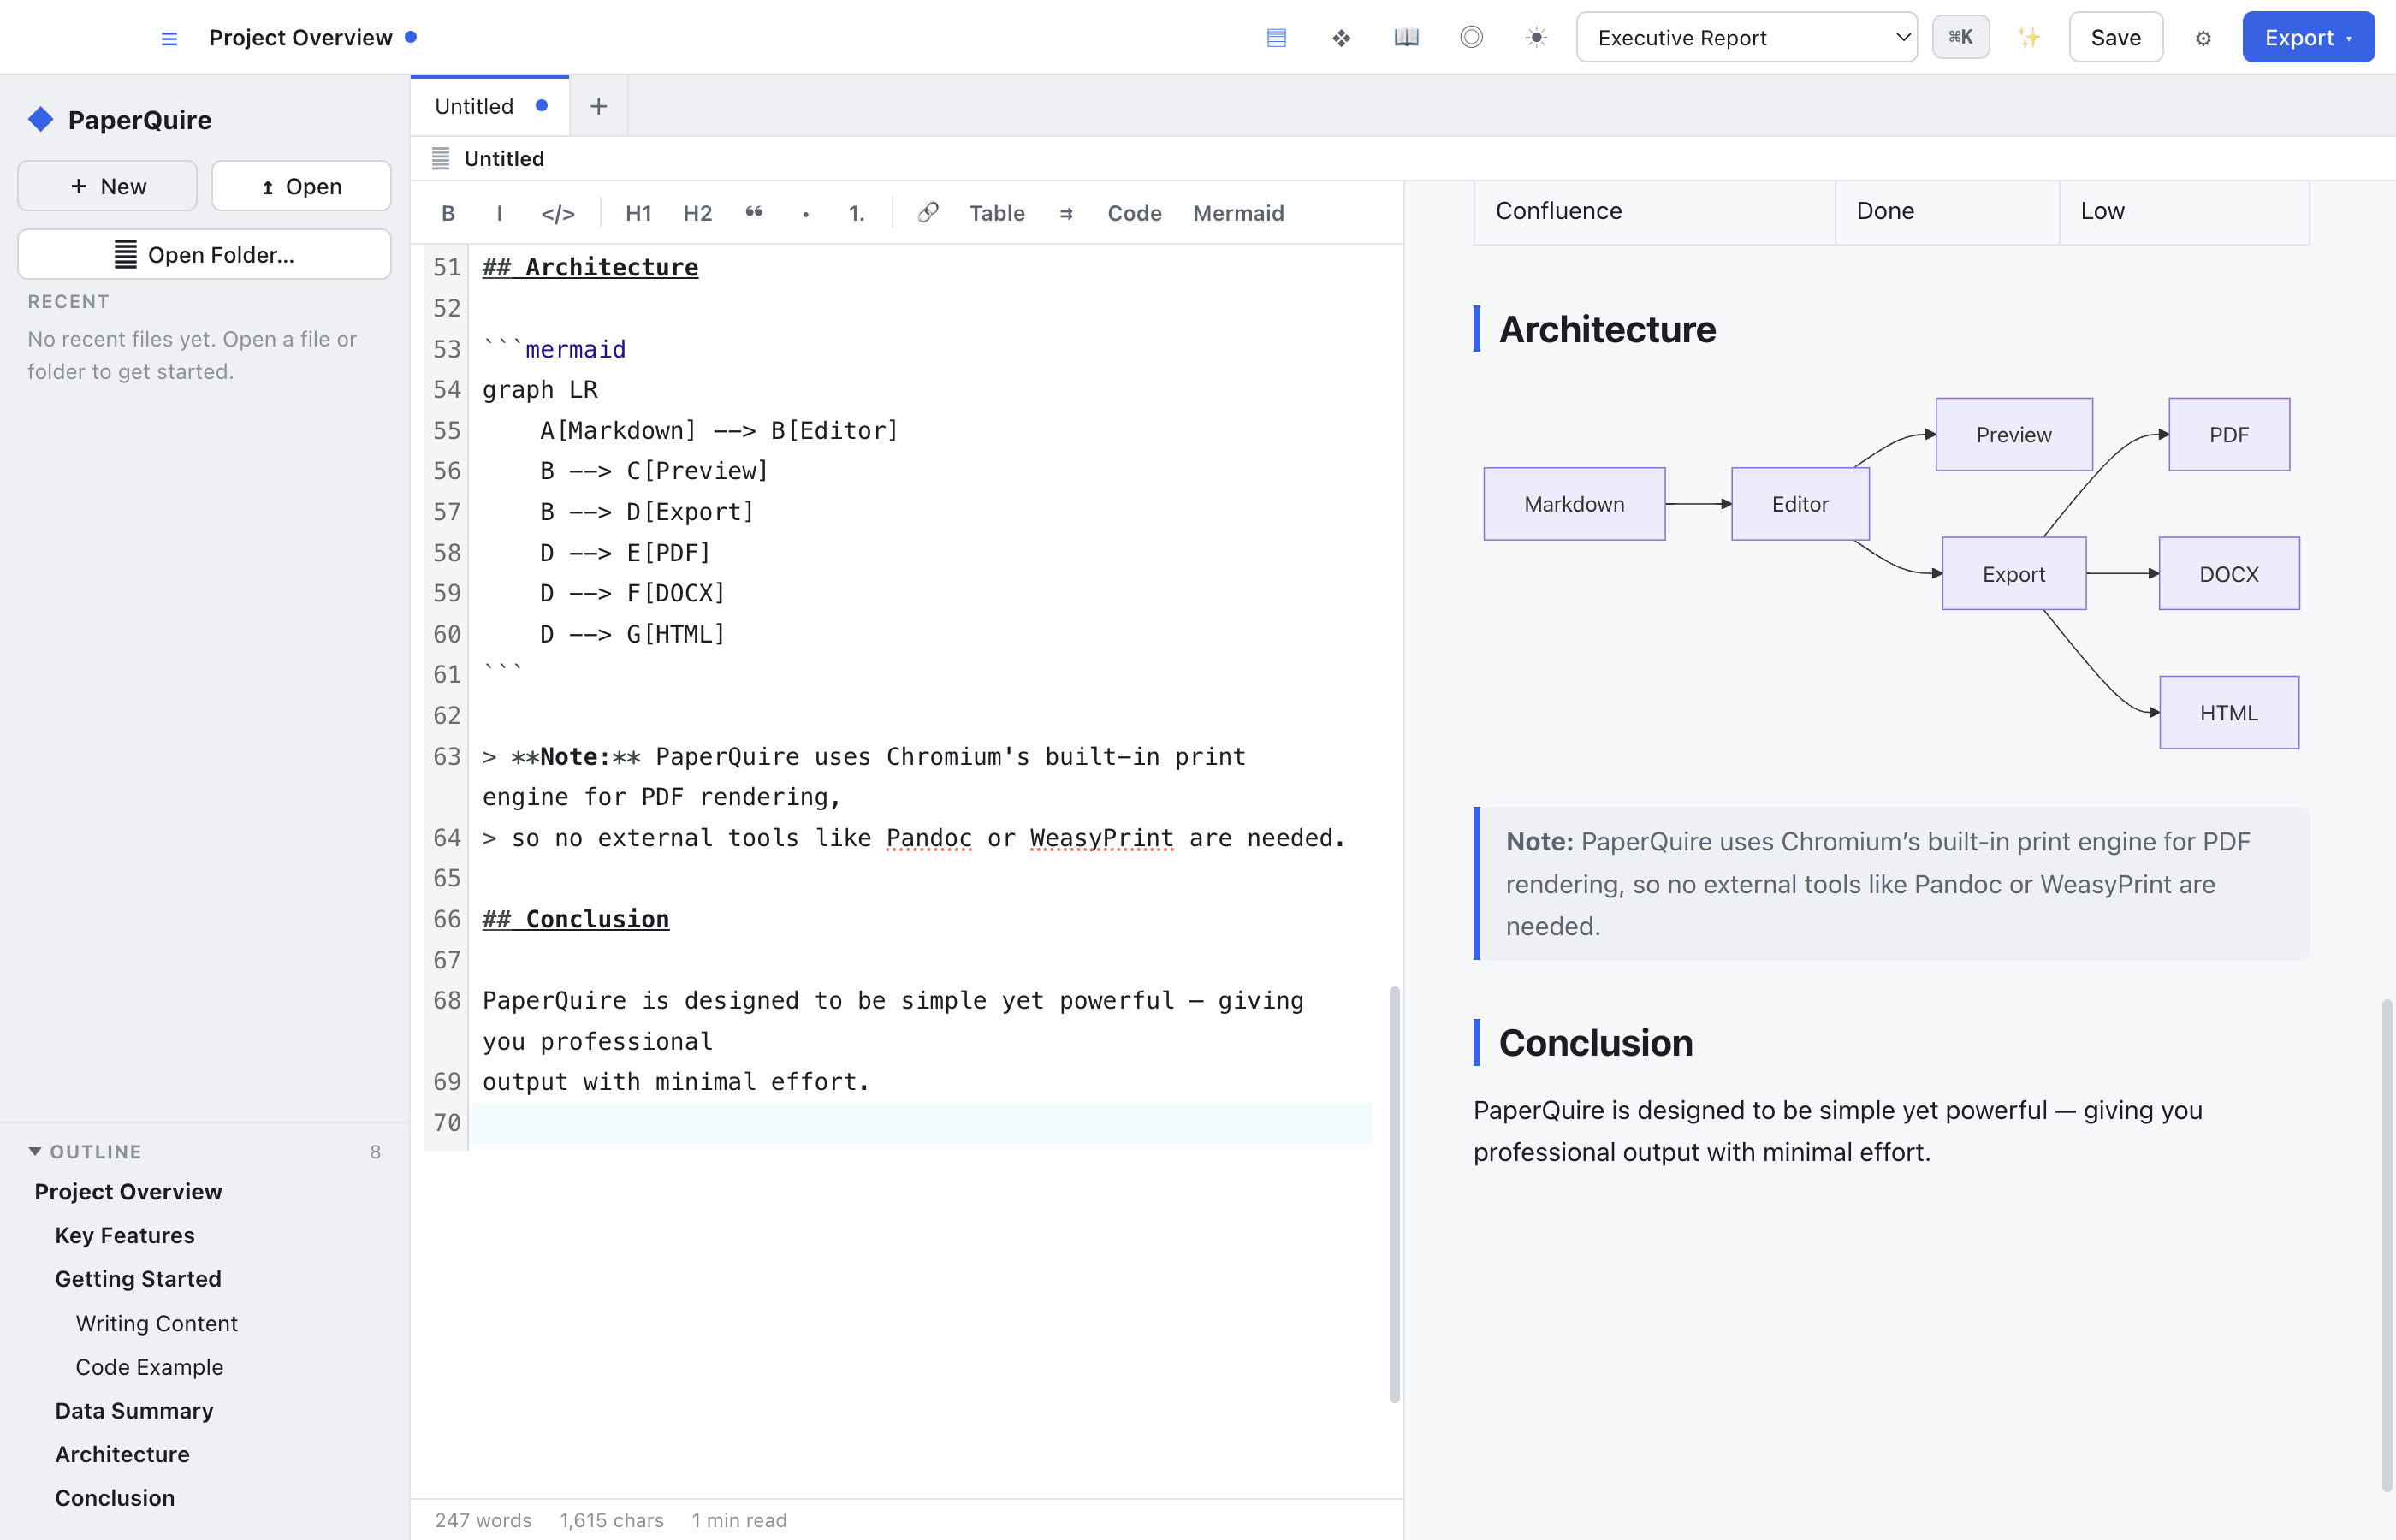The image size is (2396, 1540).
Task: Click the Save button
Action: coord(2116,38)
